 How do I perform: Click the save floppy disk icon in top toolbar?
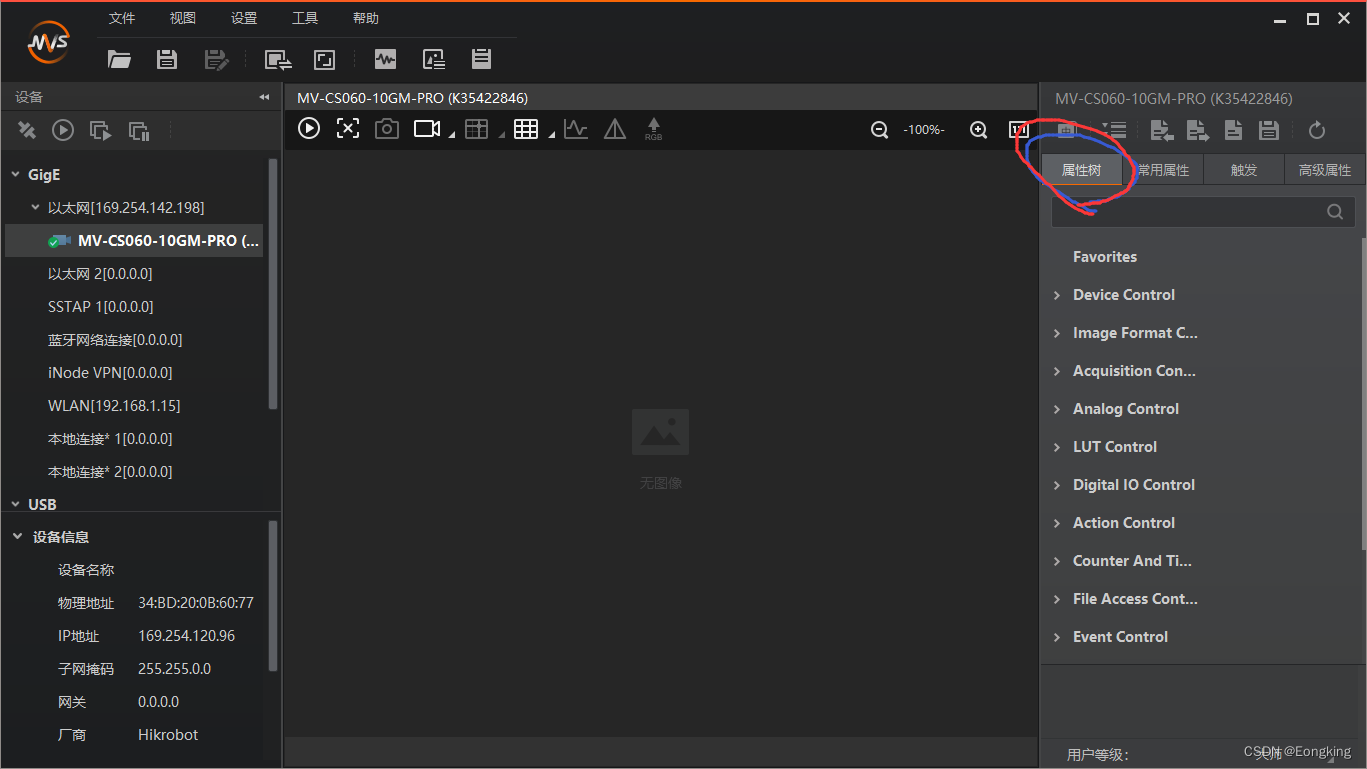(x=167, y=59)
